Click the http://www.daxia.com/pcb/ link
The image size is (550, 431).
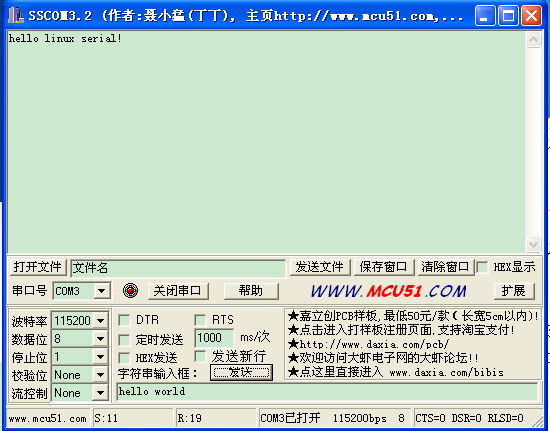click(368, 344)
